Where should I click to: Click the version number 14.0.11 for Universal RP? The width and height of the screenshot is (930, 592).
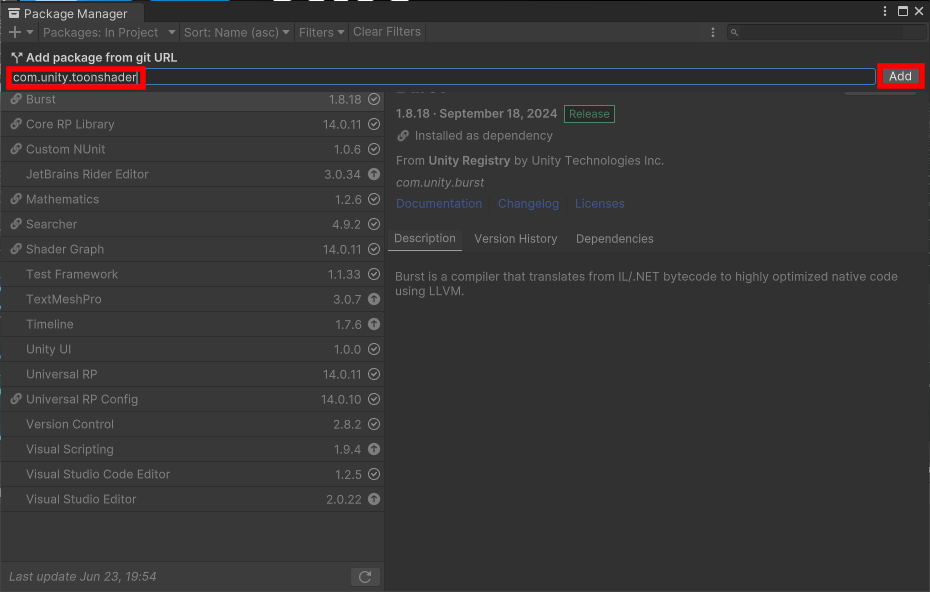pos(342,374)
